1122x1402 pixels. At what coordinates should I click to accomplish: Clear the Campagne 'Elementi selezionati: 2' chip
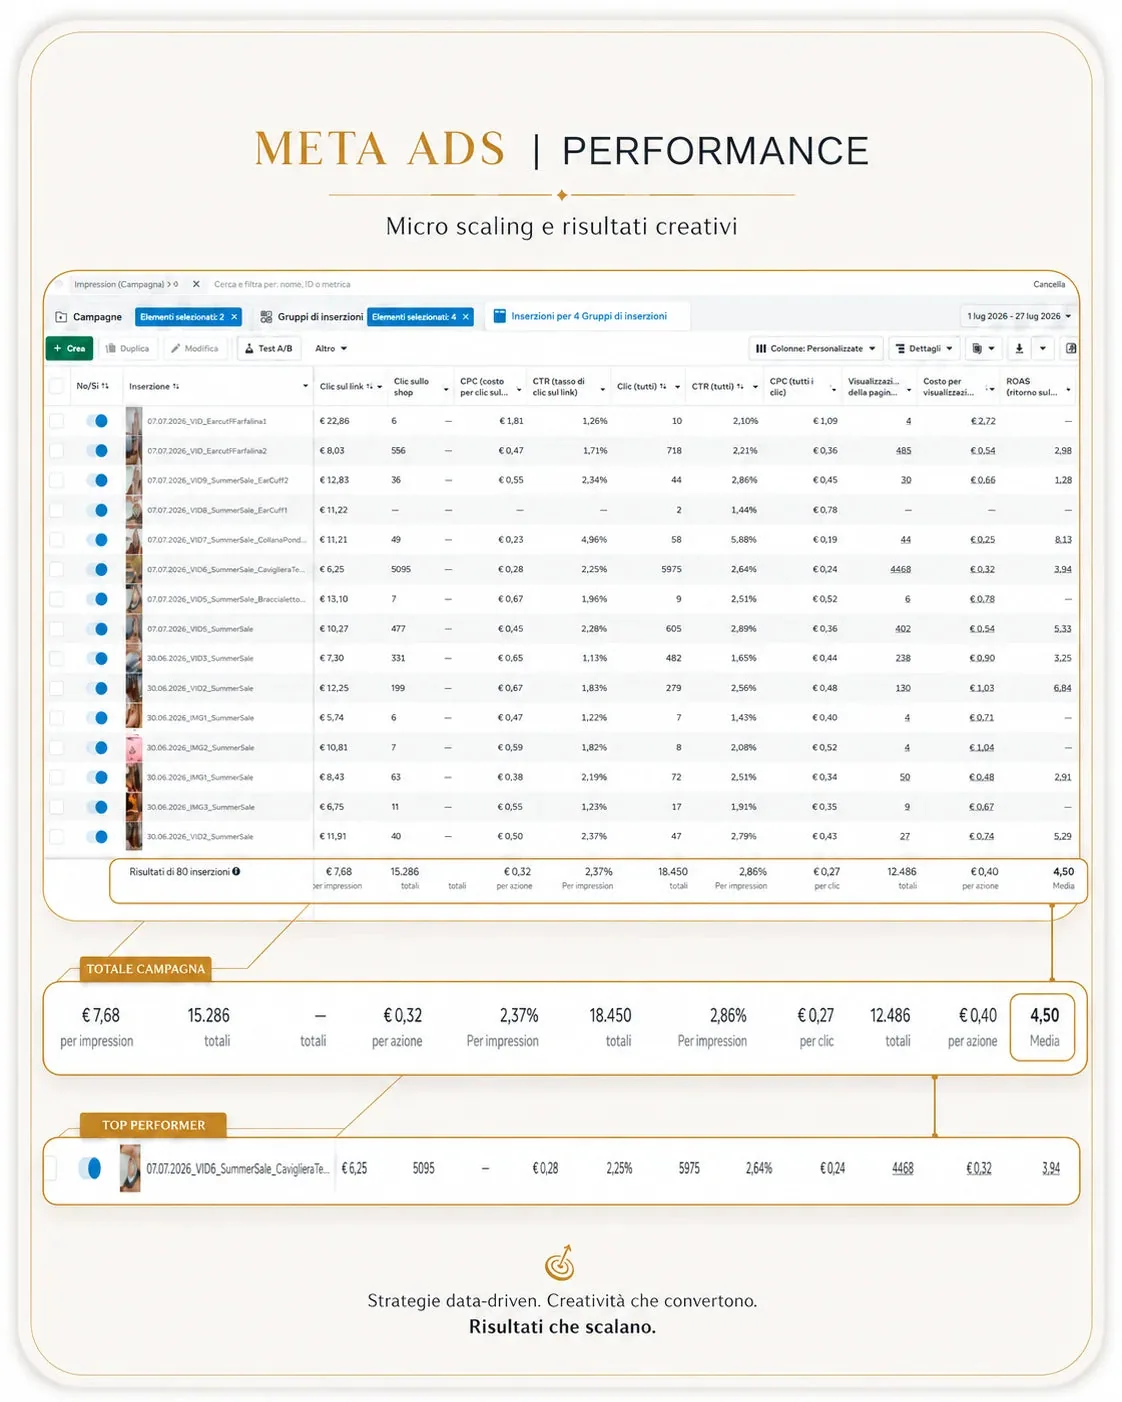(x=234, y=317)
